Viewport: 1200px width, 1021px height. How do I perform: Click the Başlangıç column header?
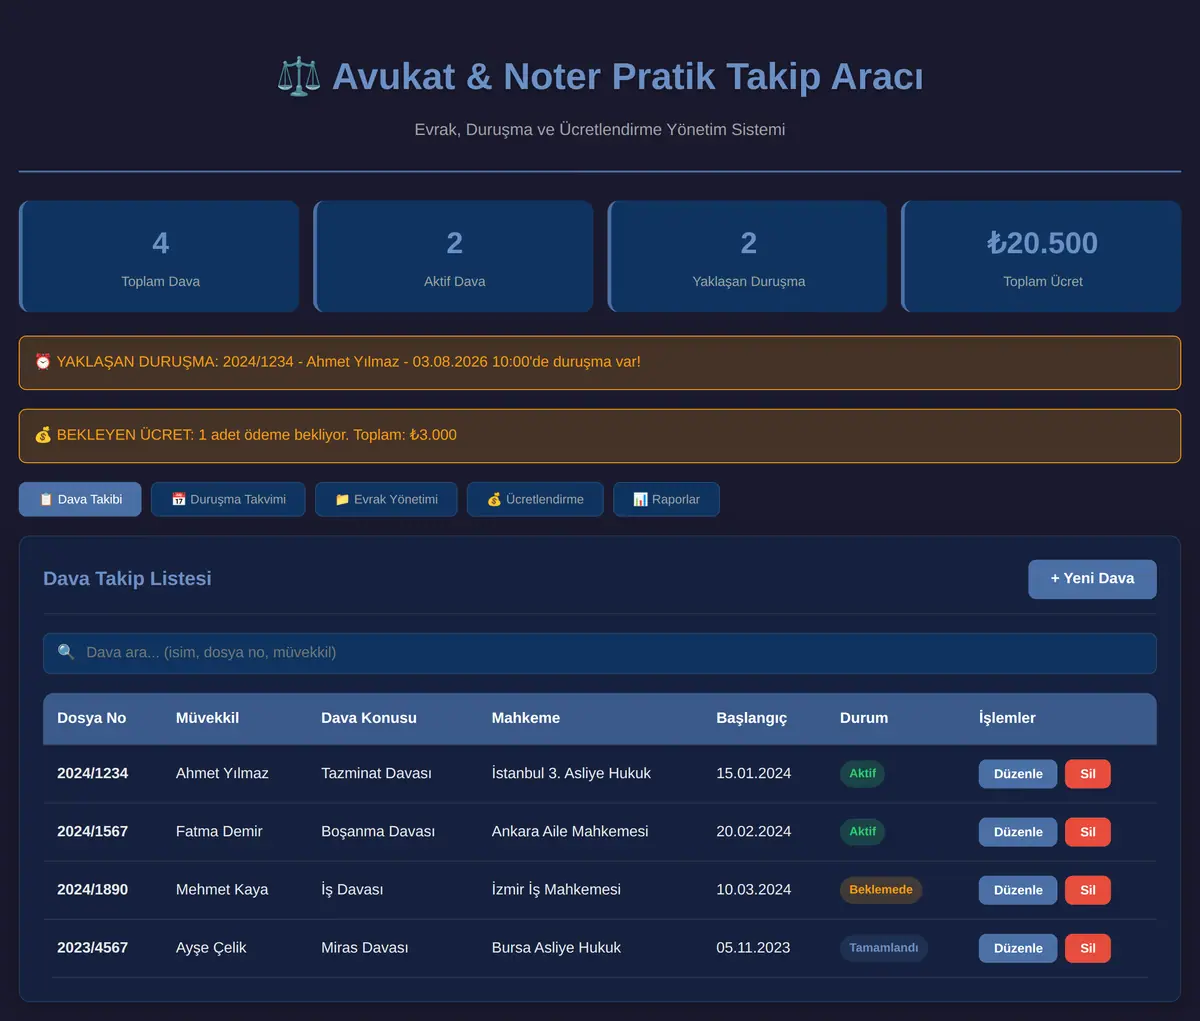752,718
